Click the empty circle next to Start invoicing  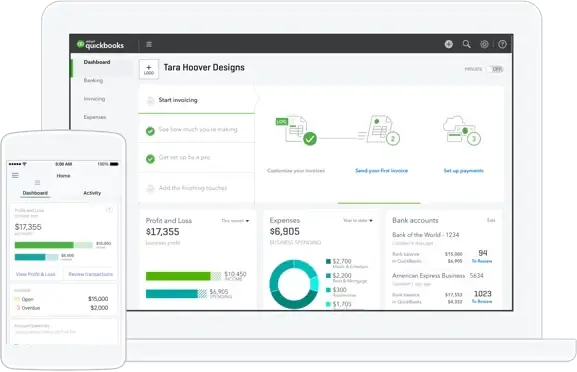(x=150, y=100)
